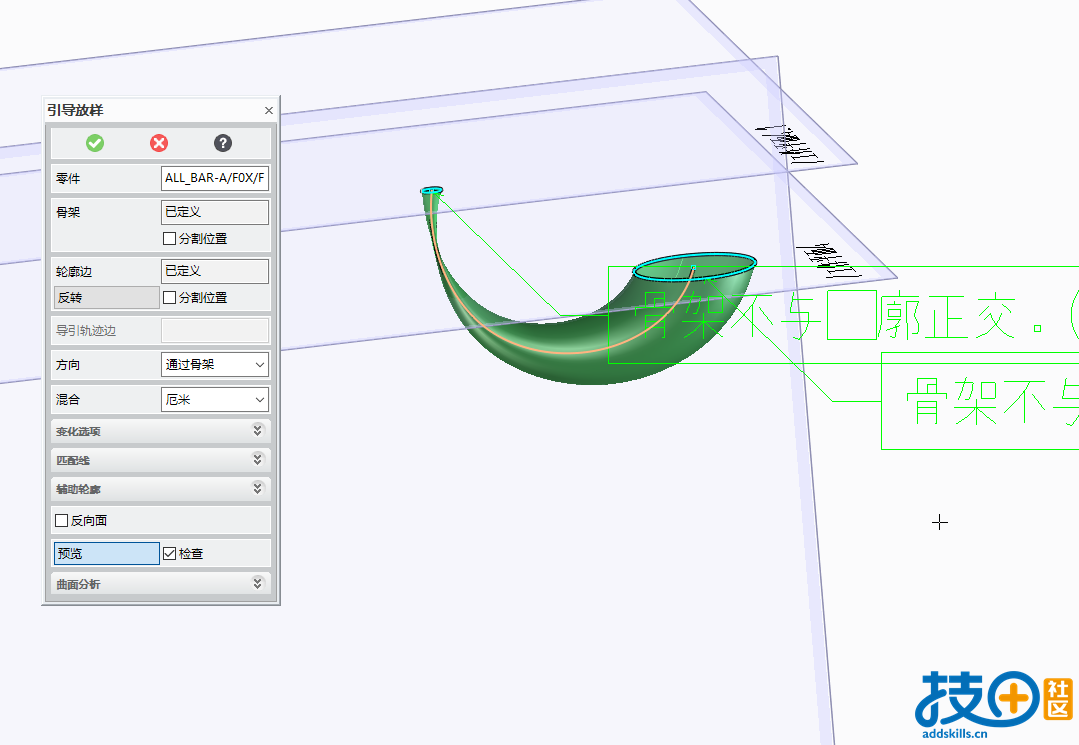Cancel with the red X icon

[159, 143]
